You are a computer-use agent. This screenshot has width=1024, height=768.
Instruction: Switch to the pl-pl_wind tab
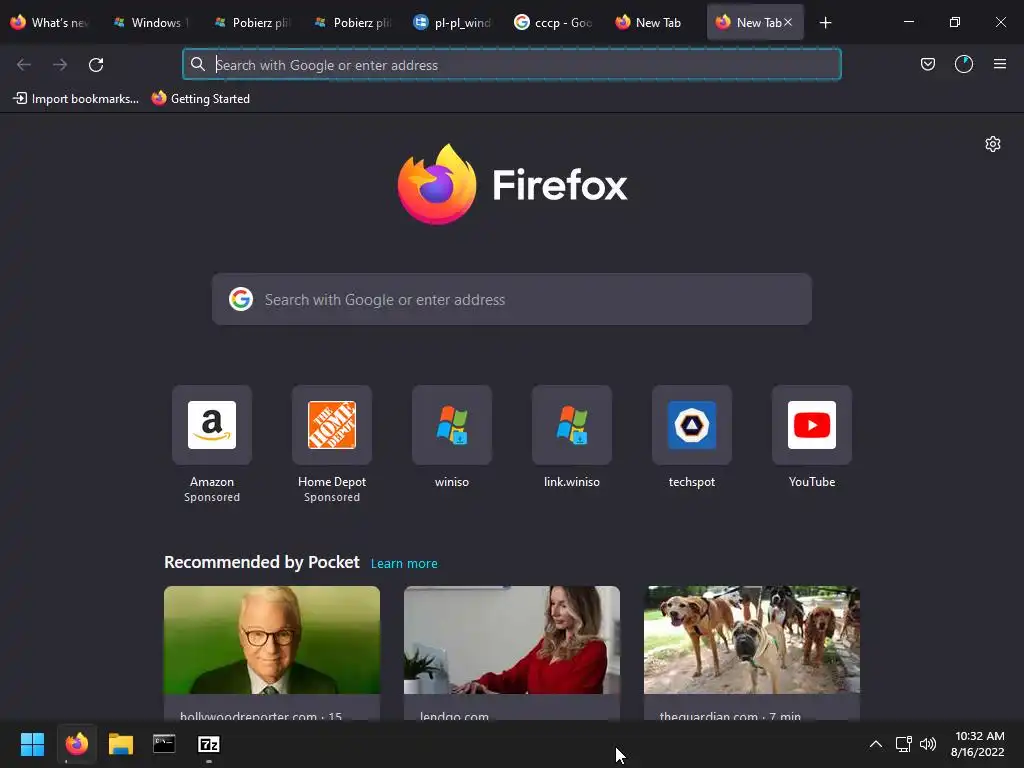[x=453, y=23]
